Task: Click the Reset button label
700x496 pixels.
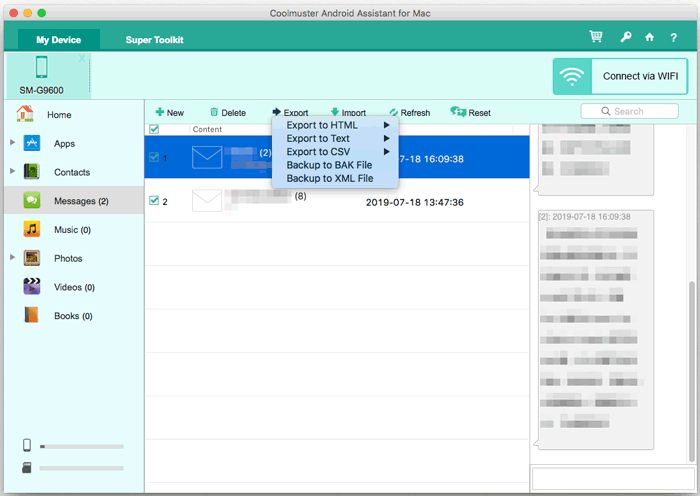Action: 479,113
